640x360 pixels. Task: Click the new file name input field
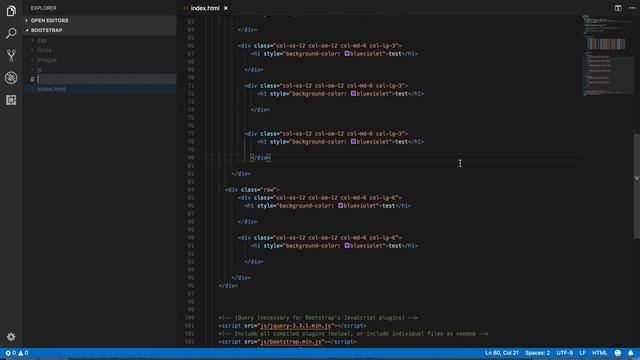point(106,79)
